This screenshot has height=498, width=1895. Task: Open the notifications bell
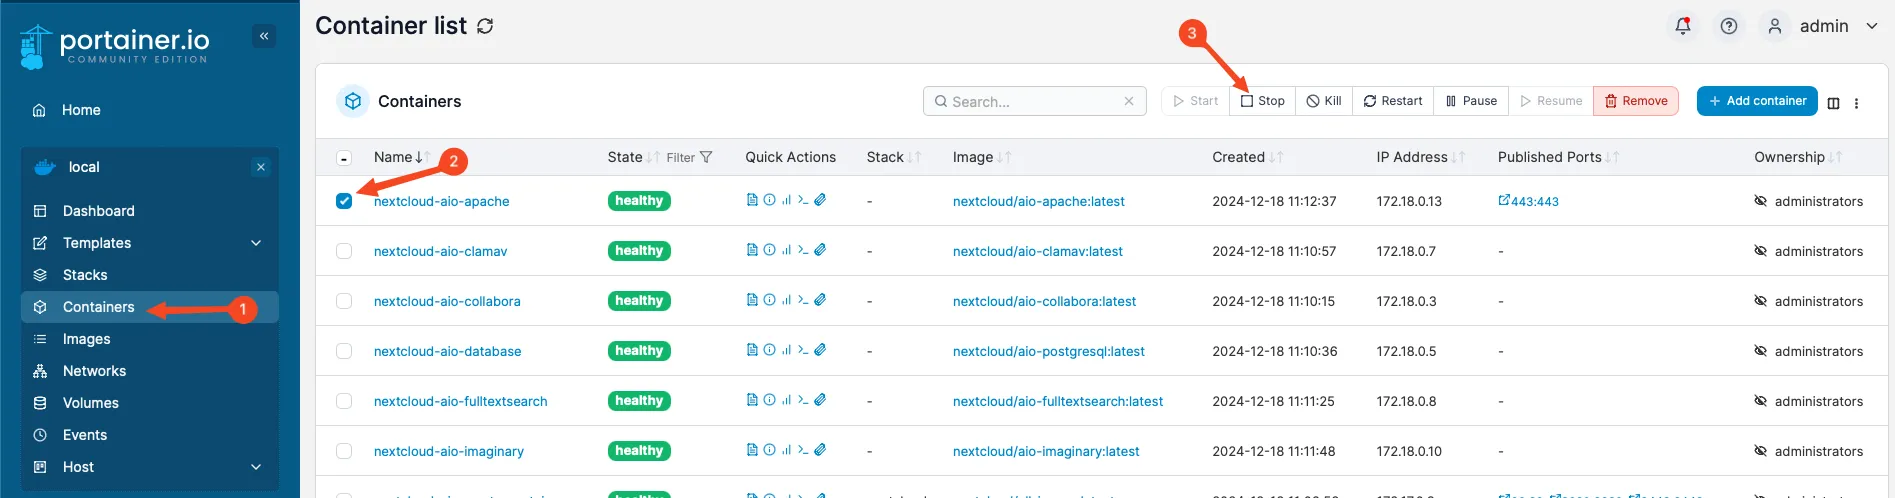1683,26
